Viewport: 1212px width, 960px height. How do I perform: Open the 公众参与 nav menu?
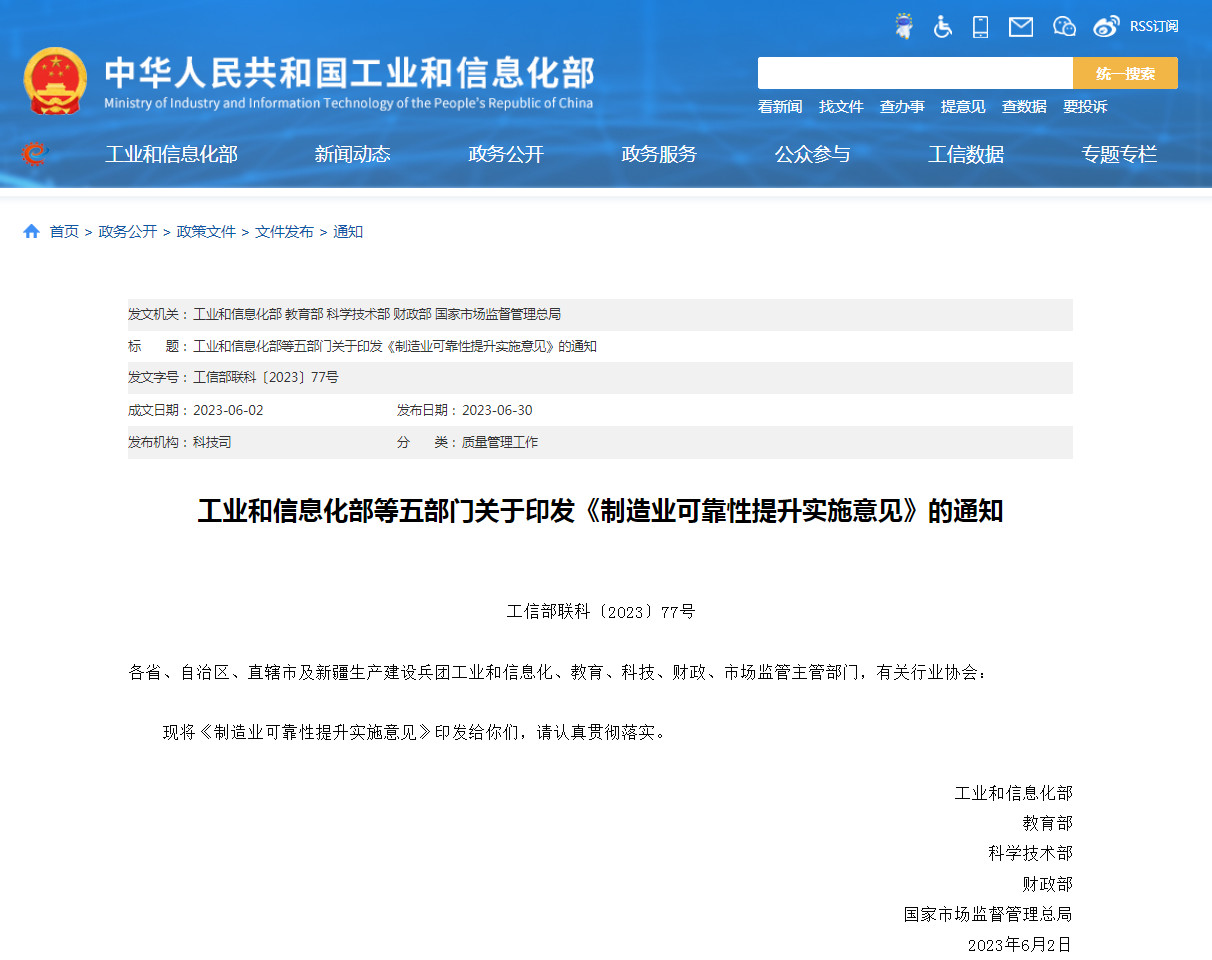(812, 154)
